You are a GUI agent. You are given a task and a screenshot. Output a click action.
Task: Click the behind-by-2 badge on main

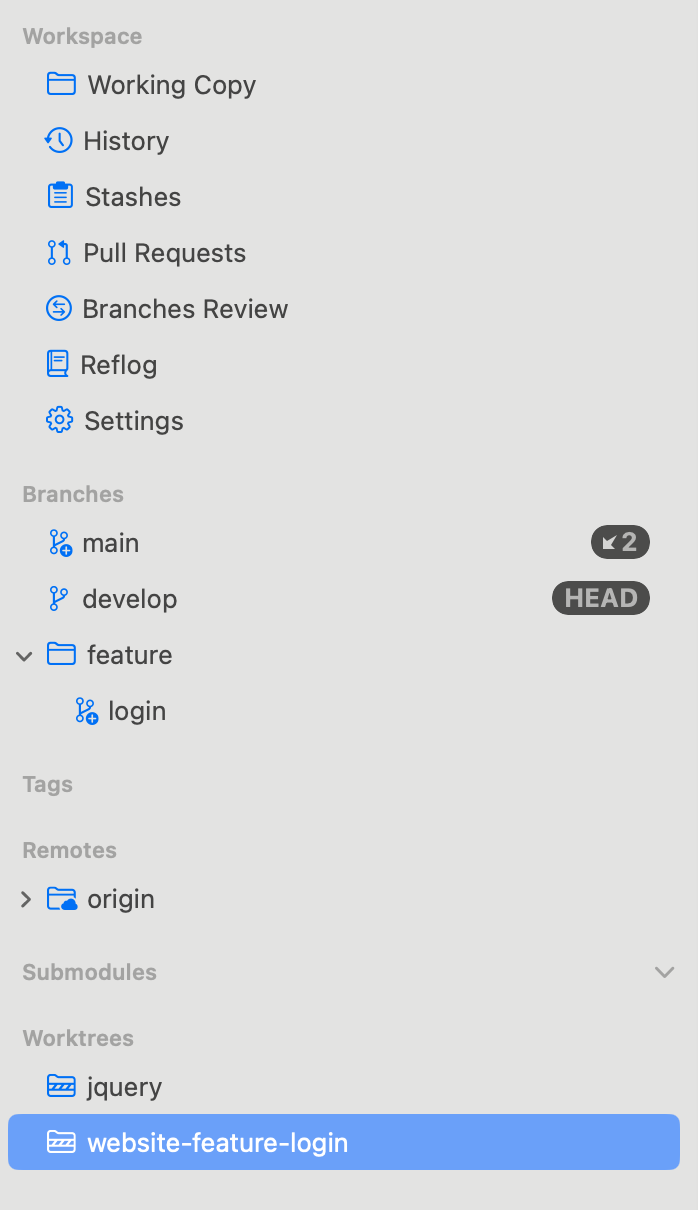click(x=620, y=543)
